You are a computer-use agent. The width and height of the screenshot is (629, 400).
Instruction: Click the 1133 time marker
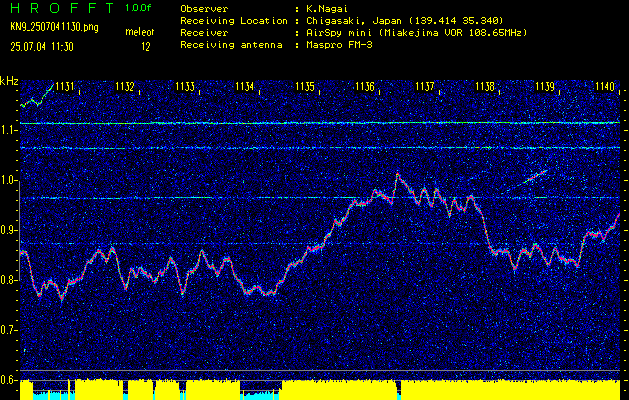click(x=185, y=86)
